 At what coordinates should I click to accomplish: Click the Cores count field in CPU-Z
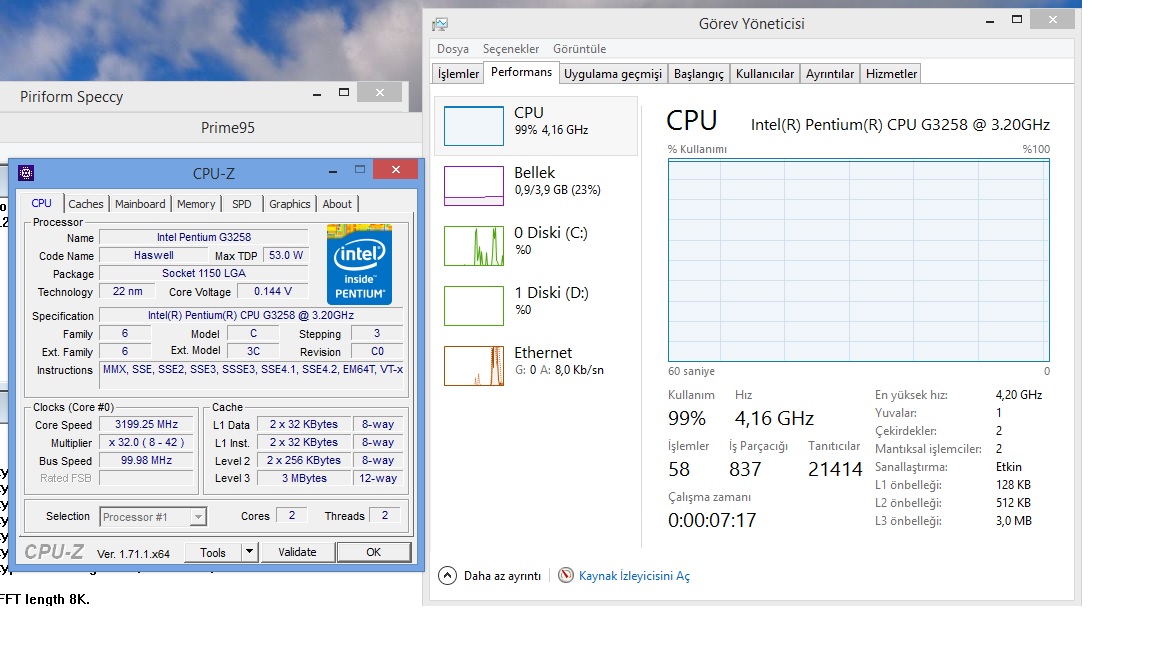292,516
